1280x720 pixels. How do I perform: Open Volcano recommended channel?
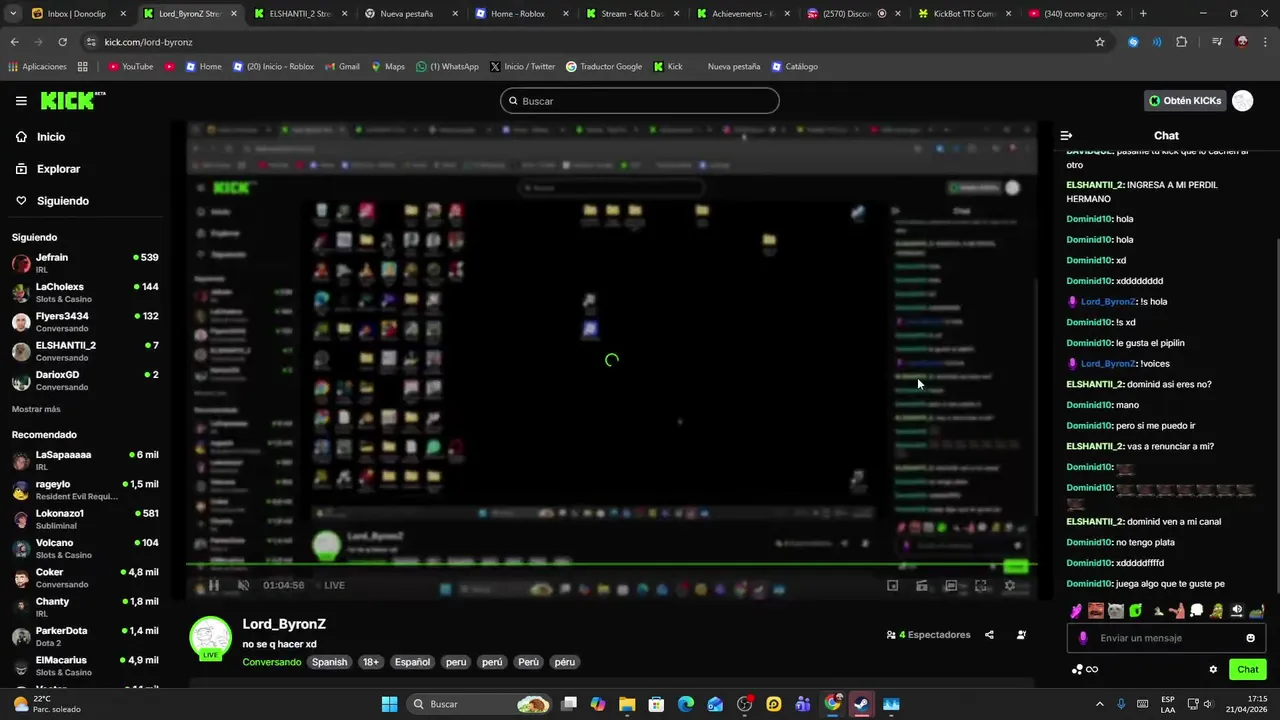pos(85,548)
